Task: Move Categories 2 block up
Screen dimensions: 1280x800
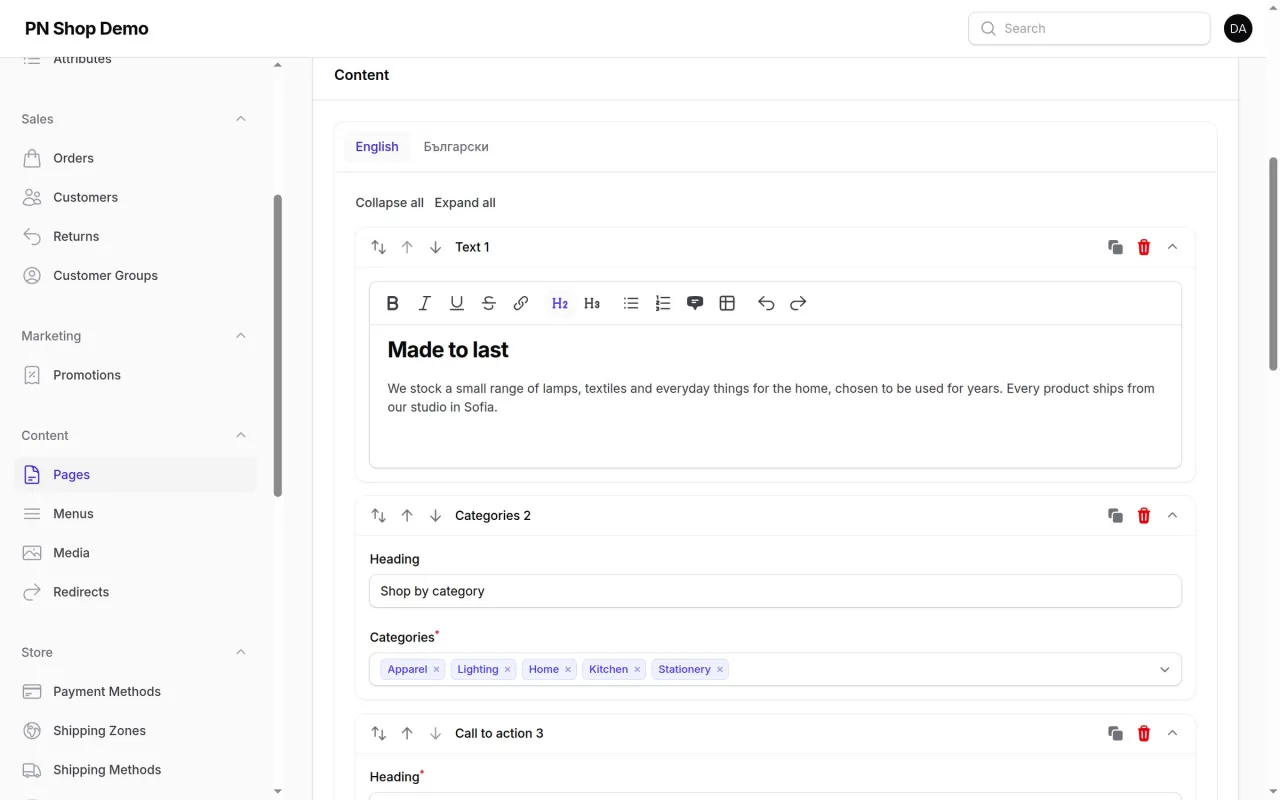Action: coord(407,515)
